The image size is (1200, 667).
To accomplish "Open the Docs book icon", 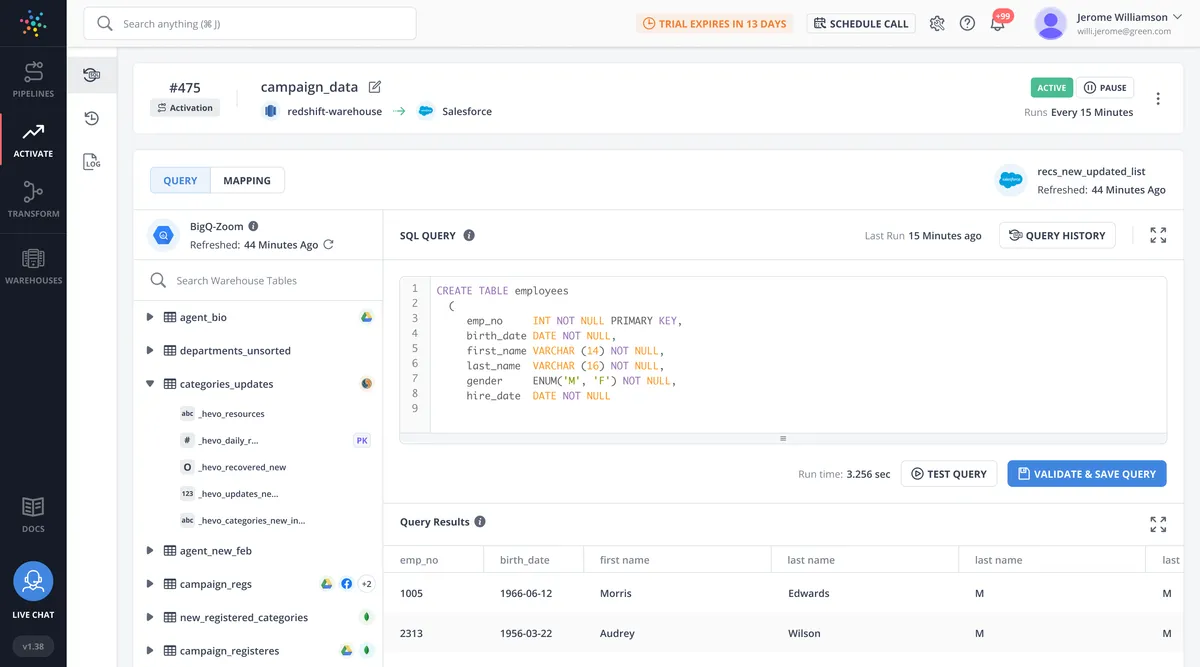I will [33, 513].
